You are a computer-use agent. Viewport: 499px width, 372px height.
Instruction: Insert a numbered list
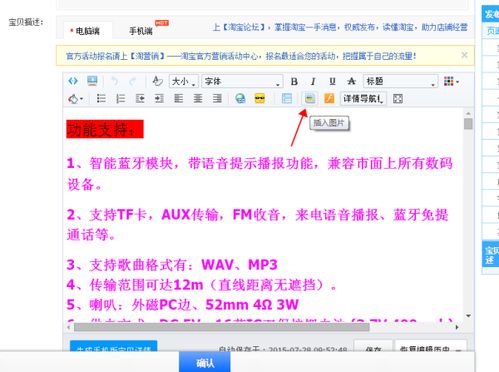tap(120, 99)
